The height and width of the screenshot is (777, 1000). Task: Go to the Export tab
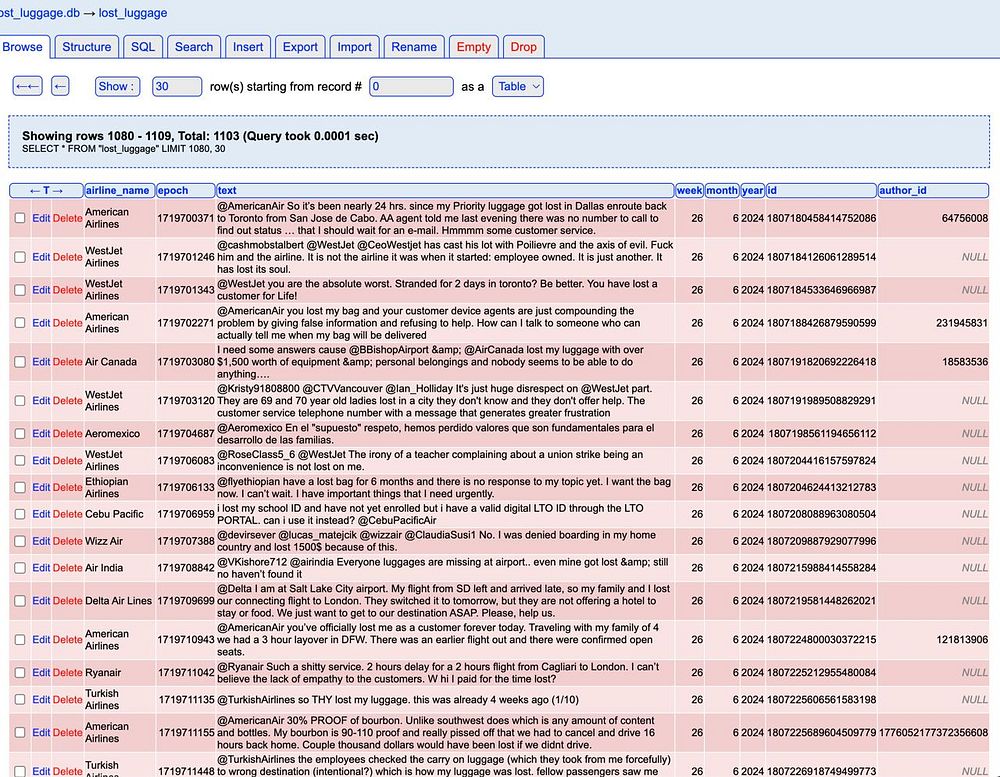pos(300,47)
